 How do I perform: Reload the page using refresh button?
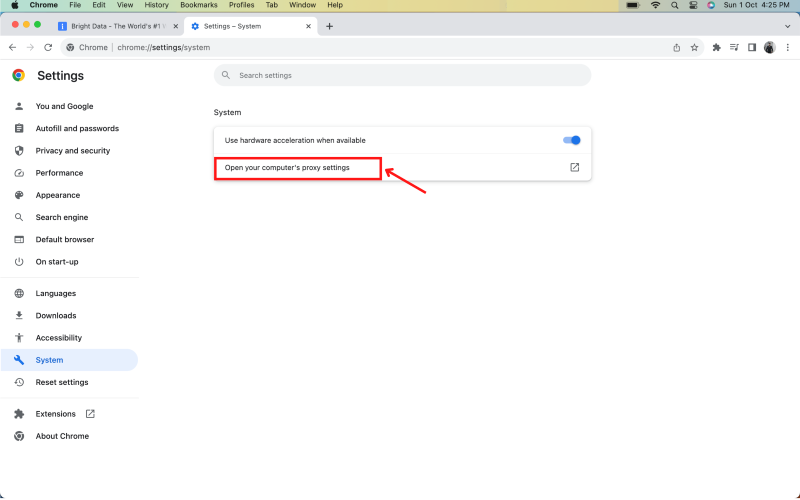(x=47, y=47)
